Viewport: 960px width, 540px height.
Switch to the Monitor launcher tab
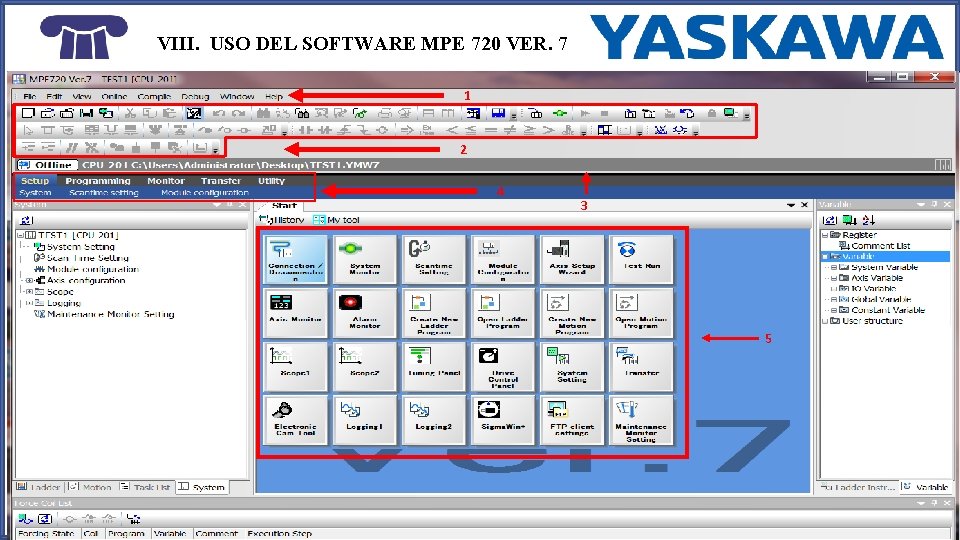click(x=166, y=181)
